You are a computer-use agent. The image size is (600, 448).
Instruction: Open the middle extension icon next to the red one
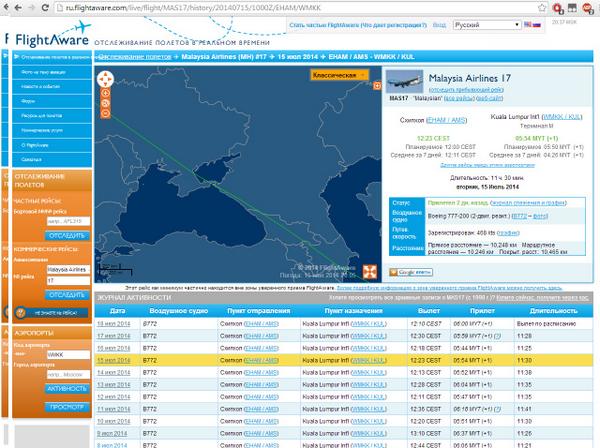572,8
